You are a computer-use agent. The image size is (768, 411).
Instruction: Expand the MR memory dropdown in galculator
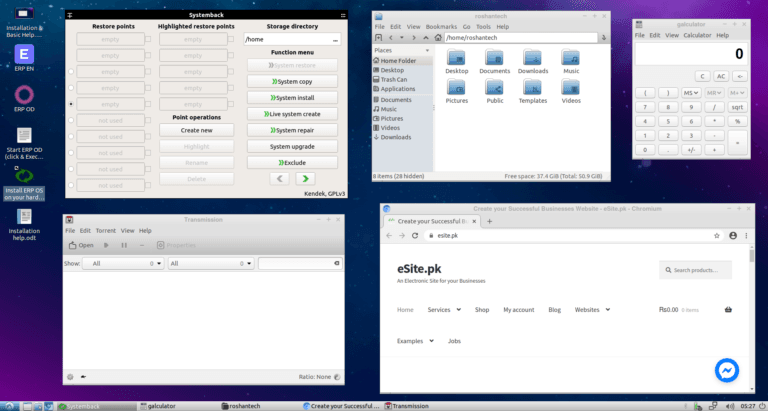[714, 93]
